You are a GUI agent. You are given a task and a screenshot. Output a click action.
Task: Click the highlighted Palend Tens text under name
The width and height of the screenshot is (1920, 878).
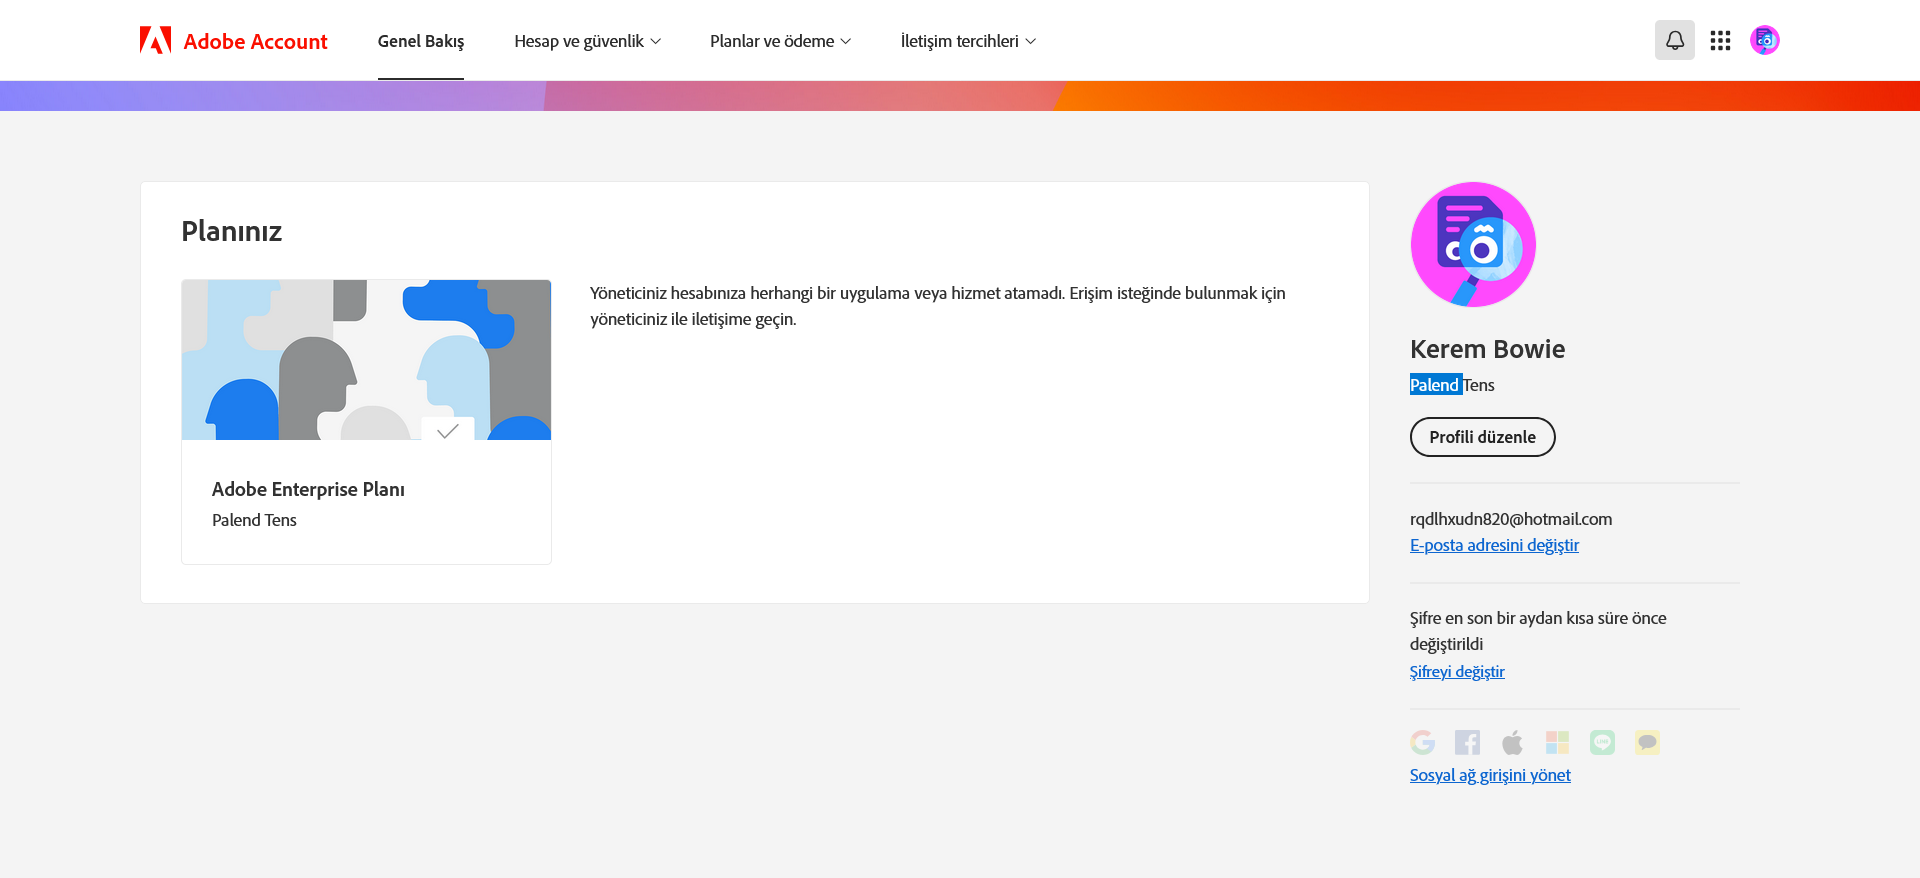click(1452, 385)
